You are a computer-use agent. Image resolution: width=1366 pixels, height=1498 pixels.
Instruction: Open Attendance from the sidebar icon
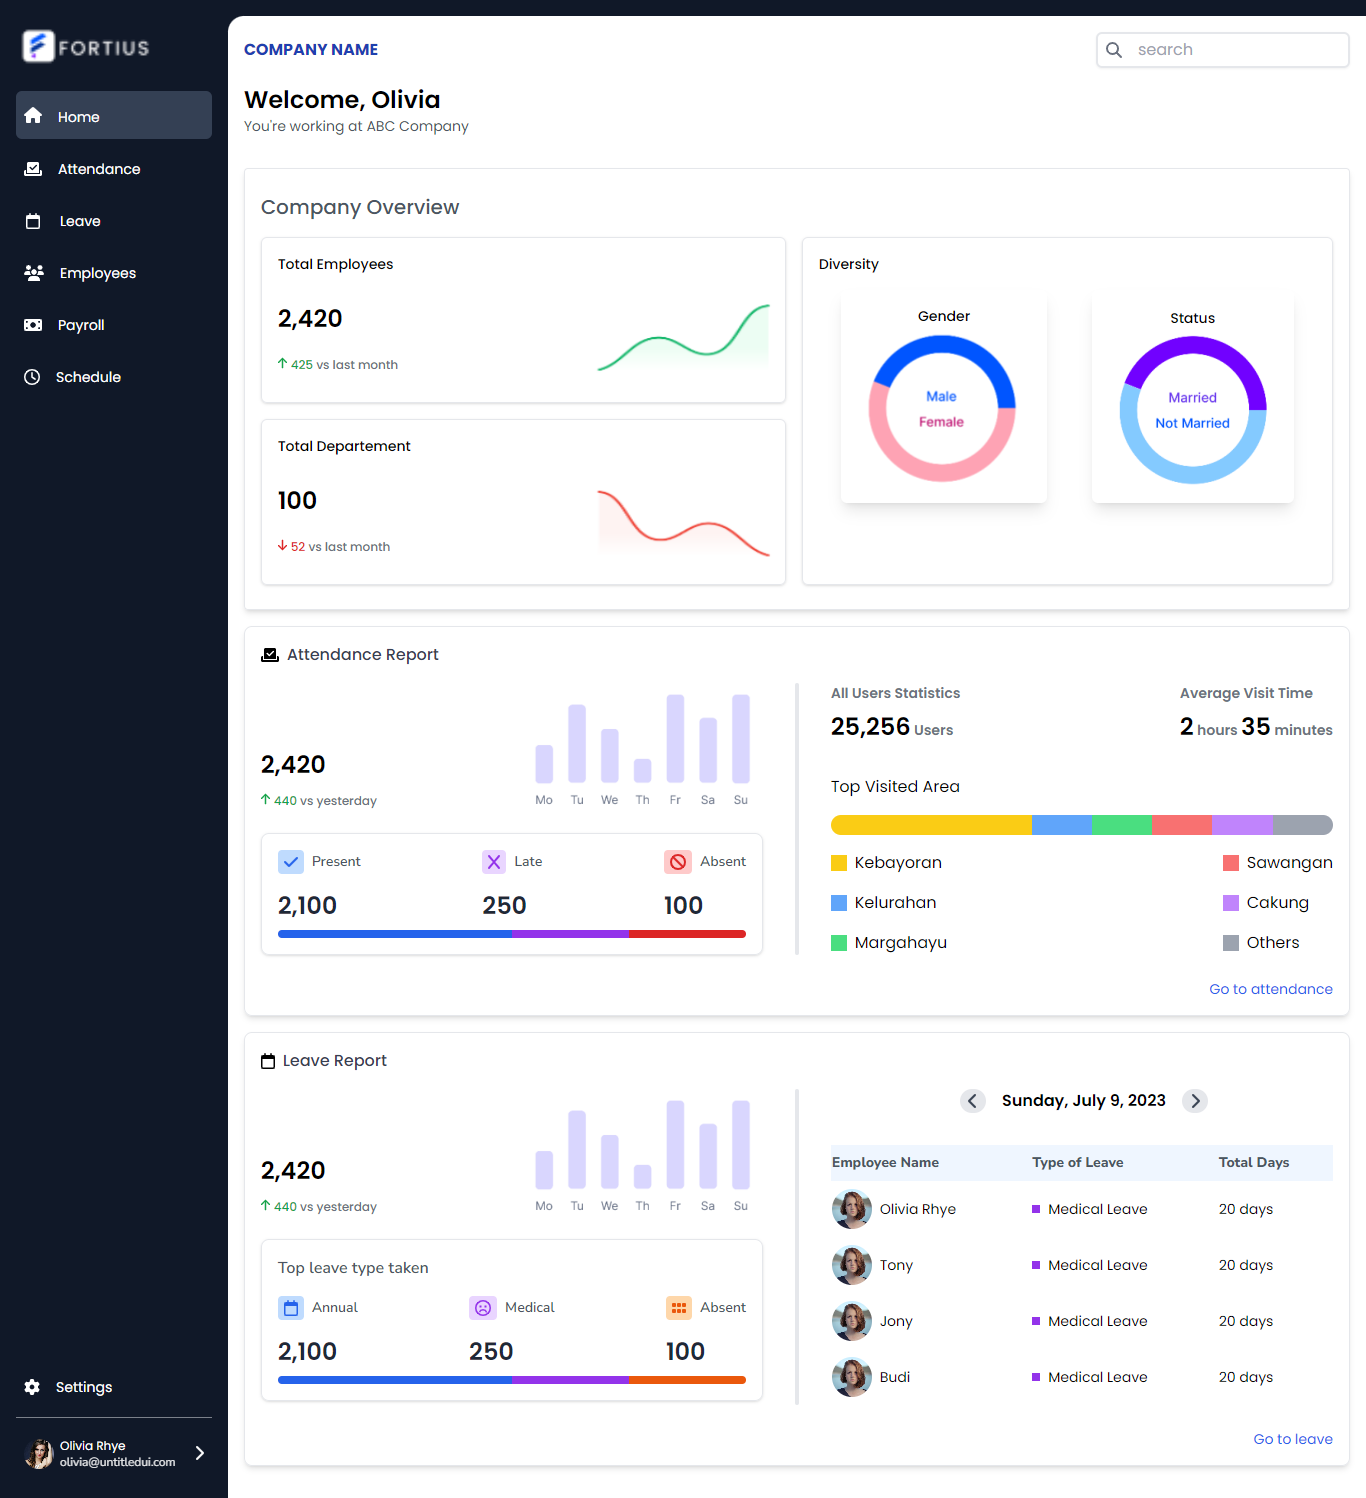tap(34, 169)
